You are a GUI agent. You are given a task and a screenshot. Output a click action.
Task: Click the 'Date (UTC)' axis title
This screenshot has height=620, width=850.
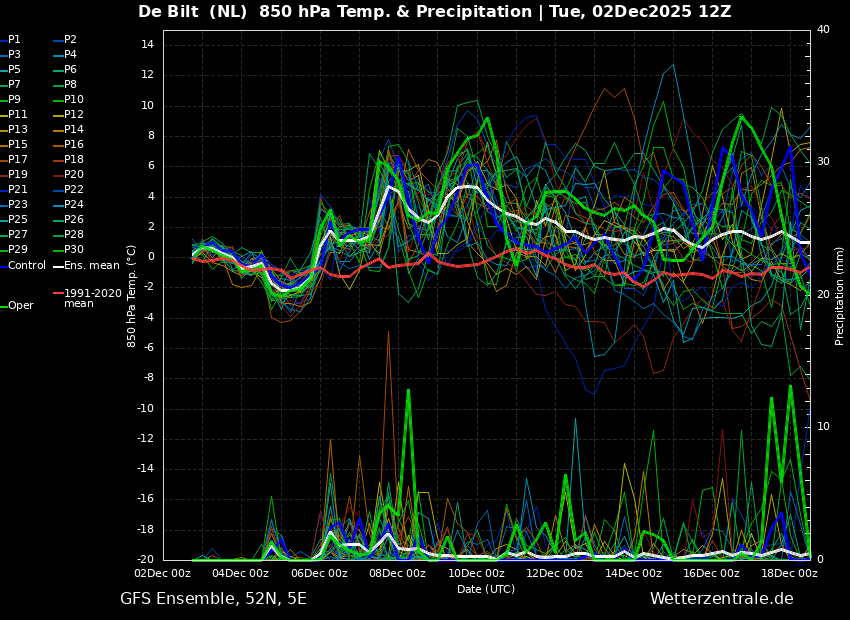coord(486,589)
